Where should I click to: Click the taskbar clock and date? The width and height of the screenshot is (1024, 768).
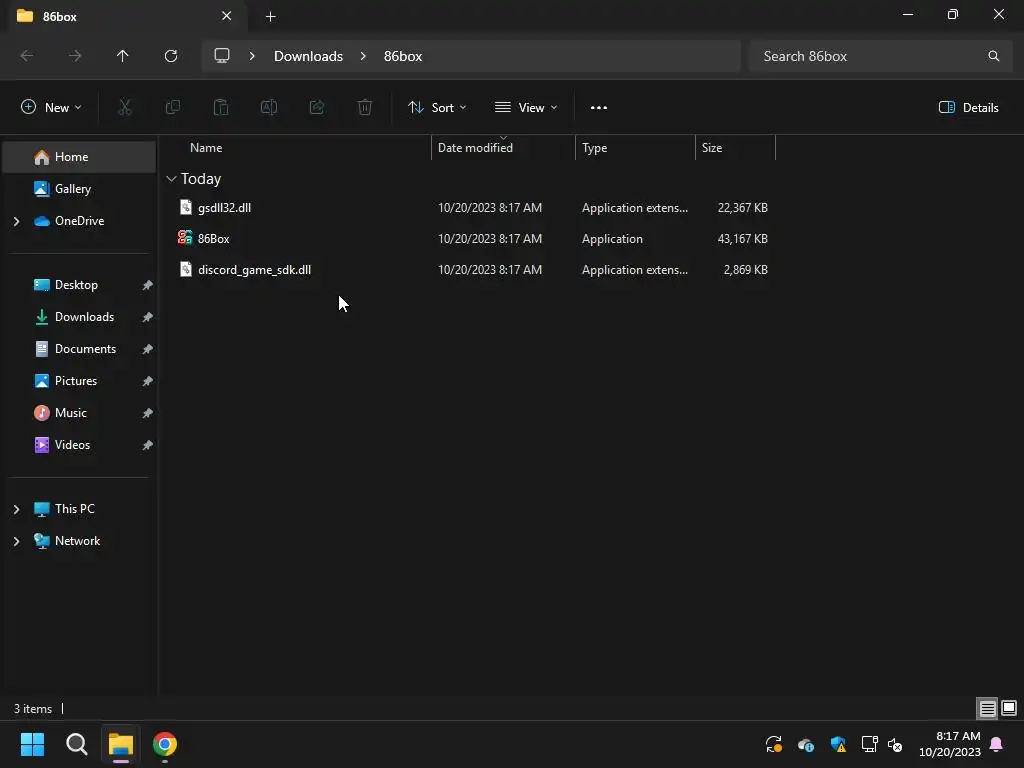[950, 744]
